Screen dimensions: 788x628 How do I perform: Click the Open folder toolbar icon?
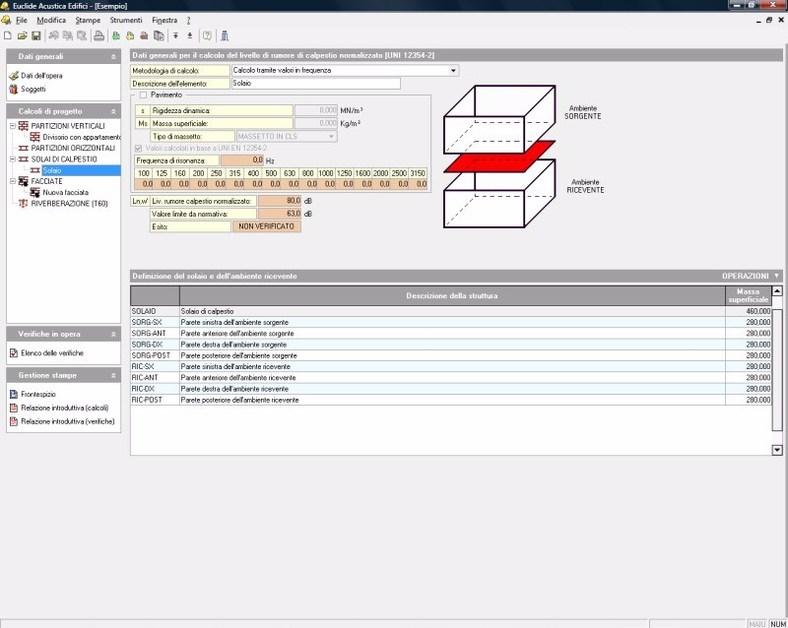[22, 36]
